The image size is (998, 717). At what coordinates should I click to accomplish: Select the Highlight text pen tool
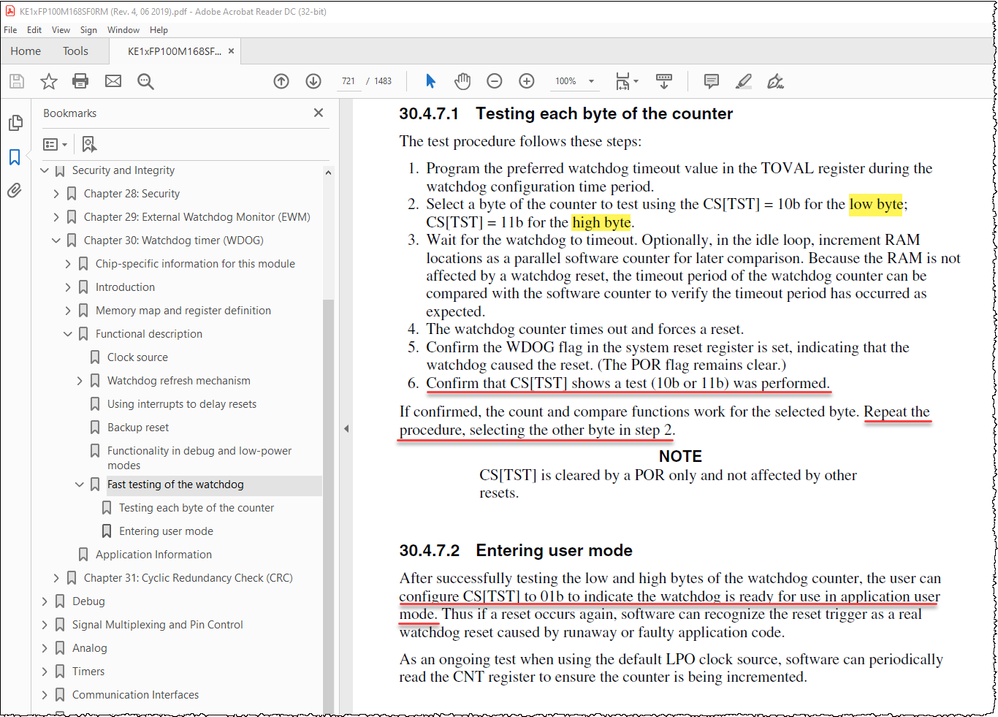[x=743, y=81]
